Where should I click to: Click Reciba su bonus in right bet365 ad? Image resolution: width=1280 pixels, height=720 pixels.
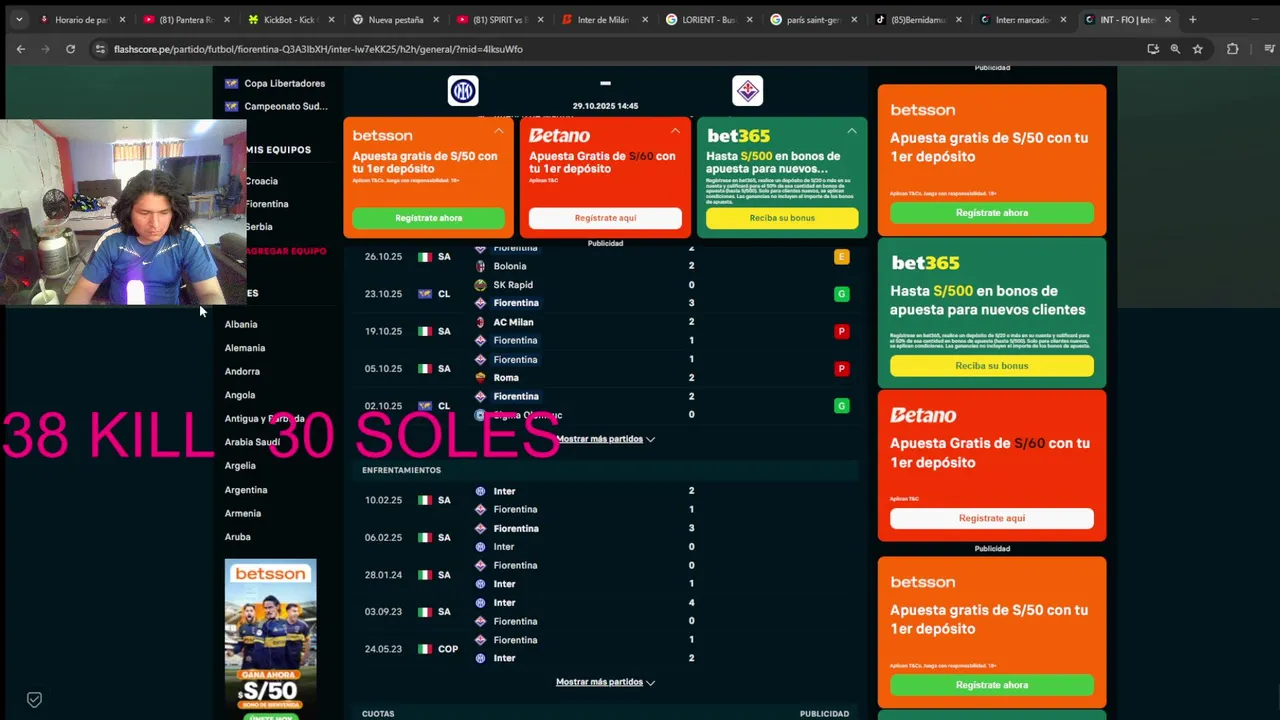pyautogui.click(x=992, y=366)
